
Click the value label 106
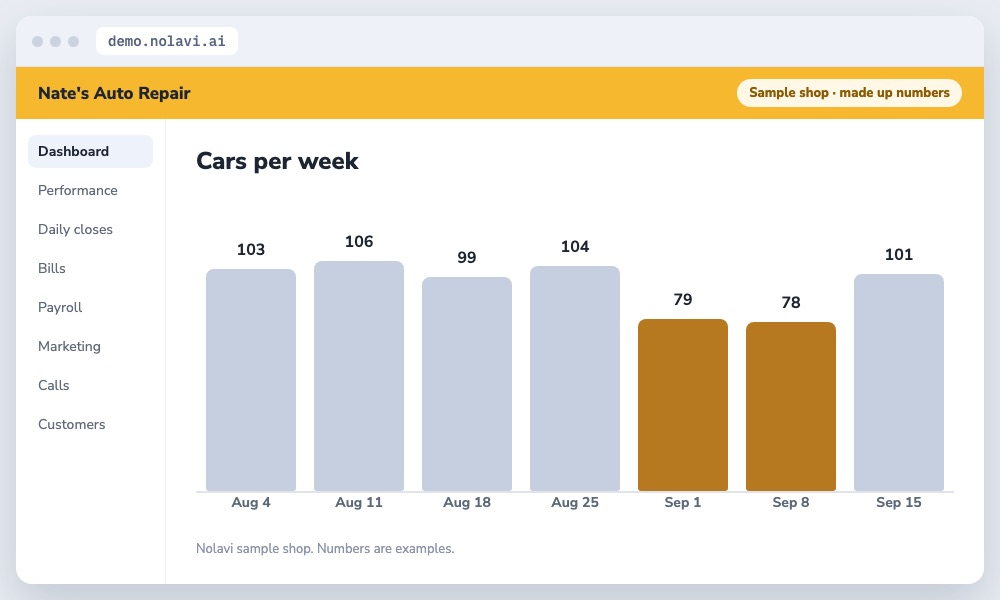(x=359, y=242)
